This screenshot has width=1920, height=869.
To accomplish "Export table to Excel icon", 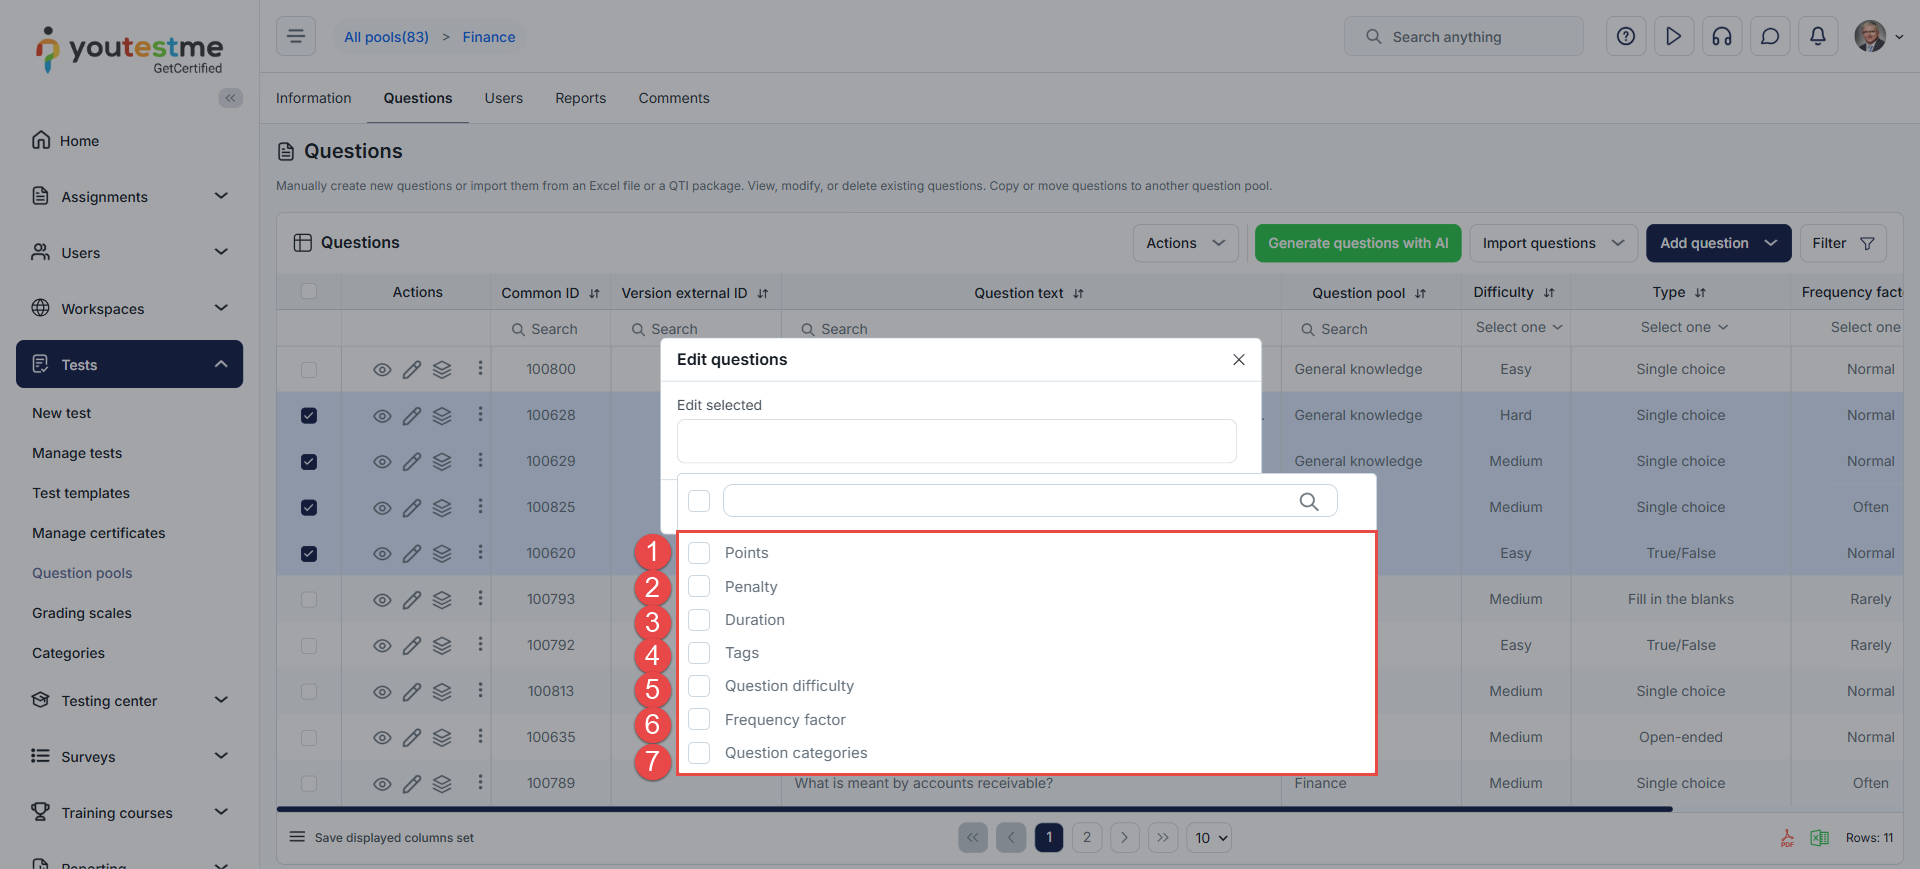I will [1820, 838].
